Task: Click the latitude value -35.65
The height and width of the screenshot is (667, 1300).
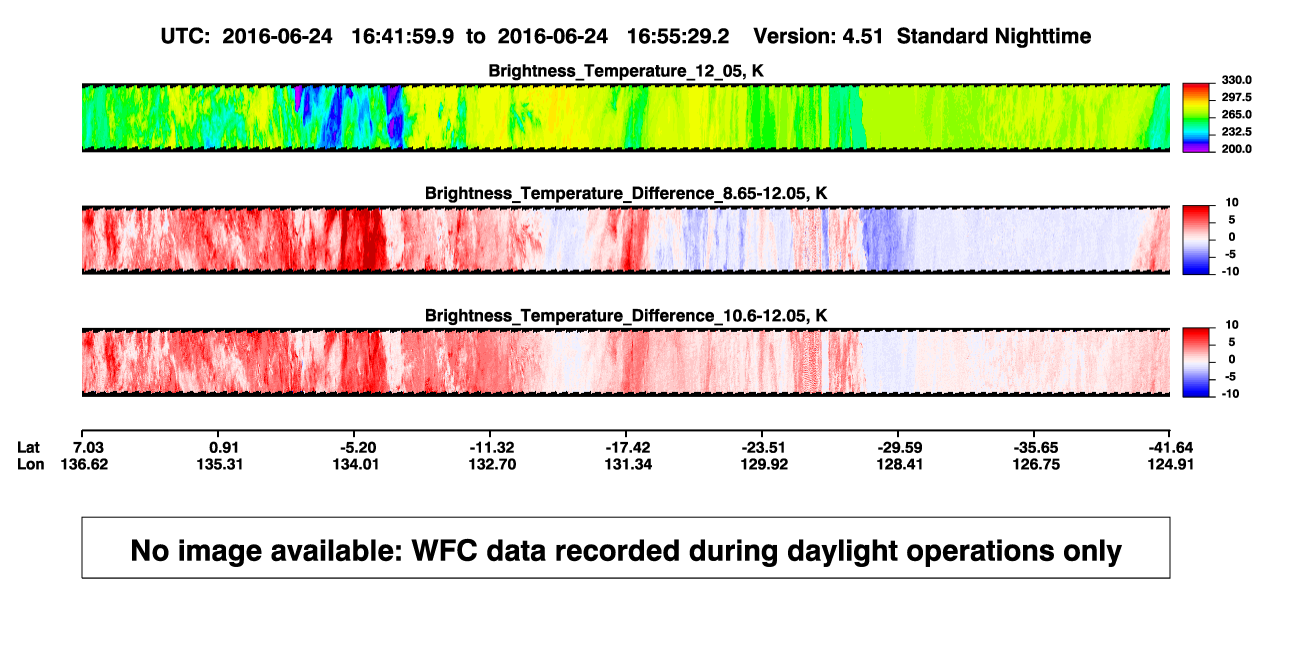Action: click(x=1034, y=447)
